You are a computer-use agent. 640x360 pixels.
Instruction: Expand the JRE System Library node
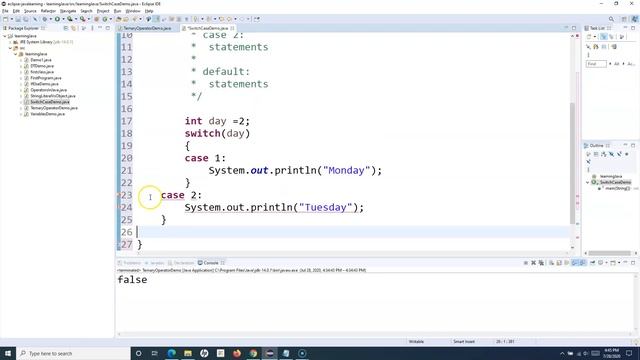[11, 42]
